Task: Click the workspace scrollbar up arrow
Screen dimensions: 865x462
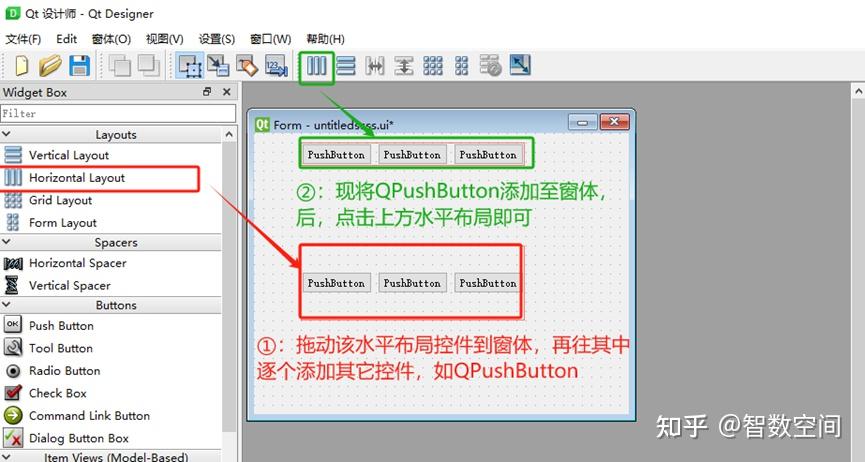Action: [858, 92]
